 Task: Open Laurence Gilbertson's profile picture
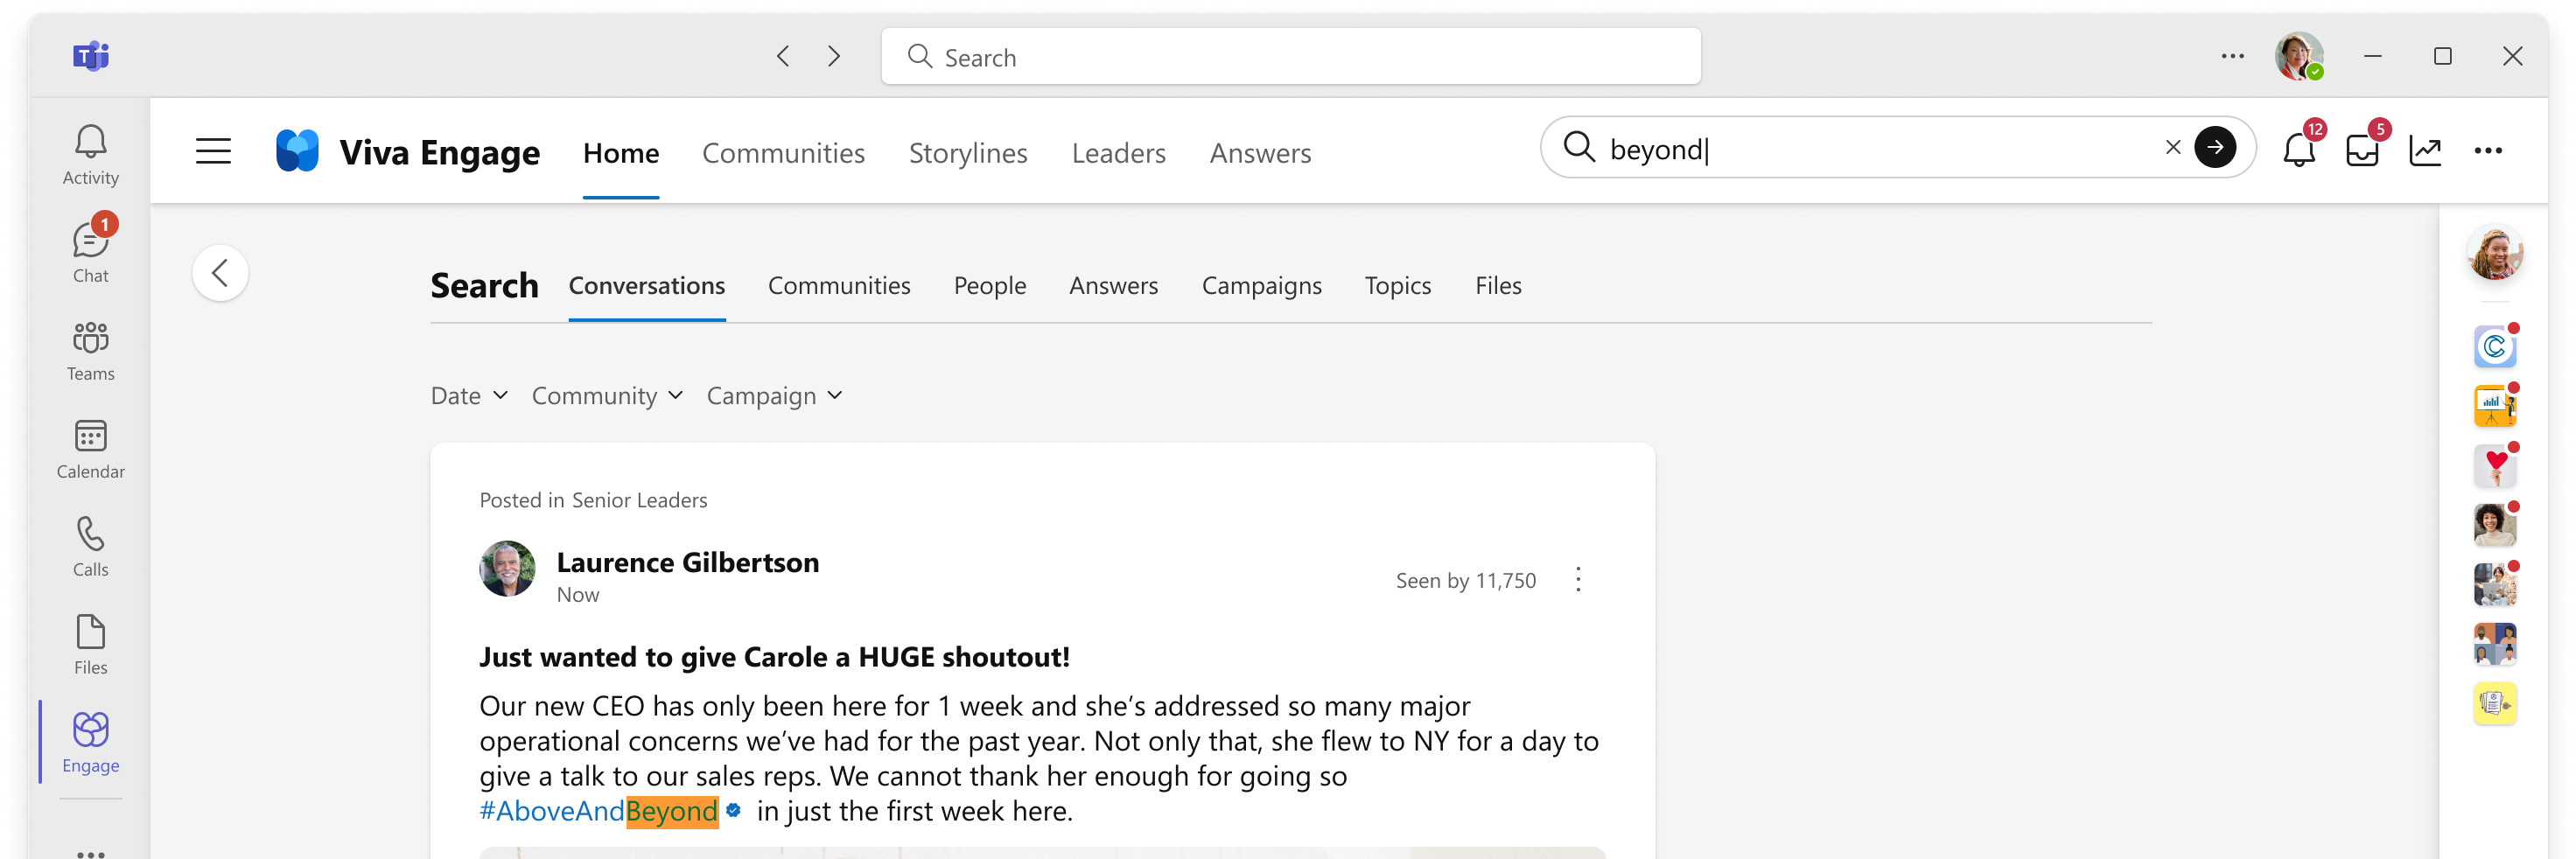pos(507,569)
